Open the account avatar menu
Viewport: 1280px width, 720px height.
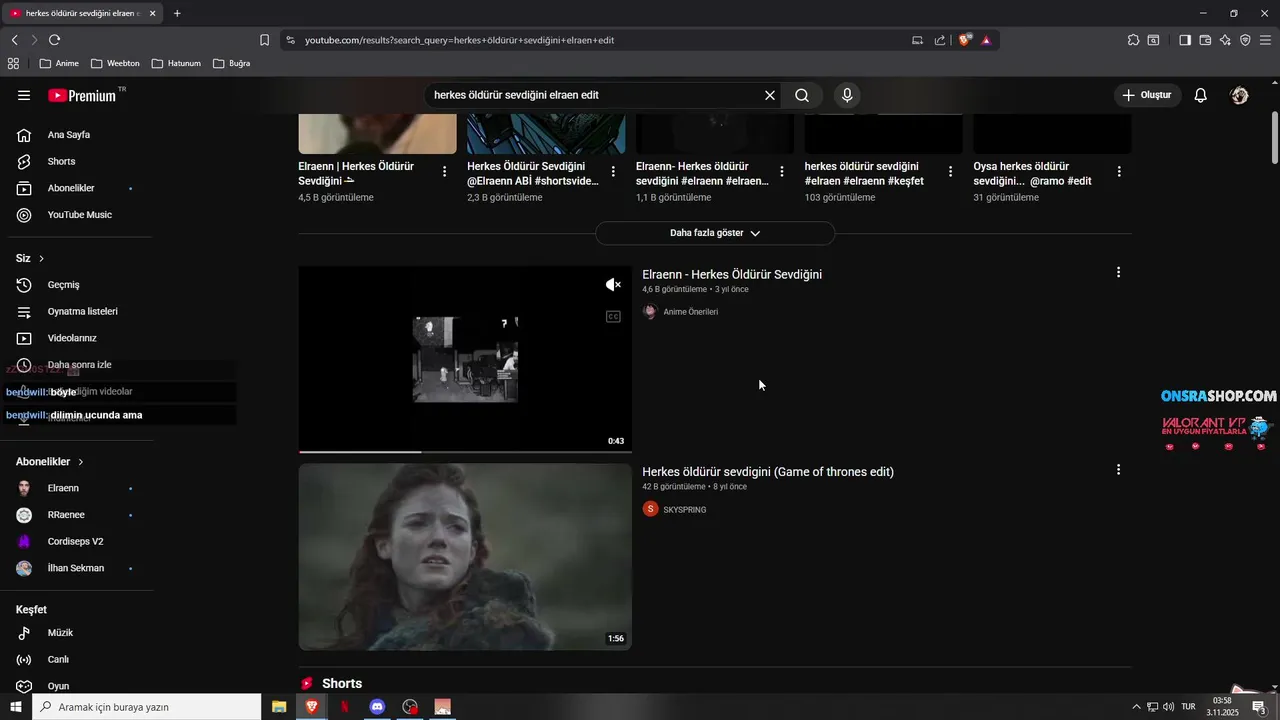[1240, 95]
